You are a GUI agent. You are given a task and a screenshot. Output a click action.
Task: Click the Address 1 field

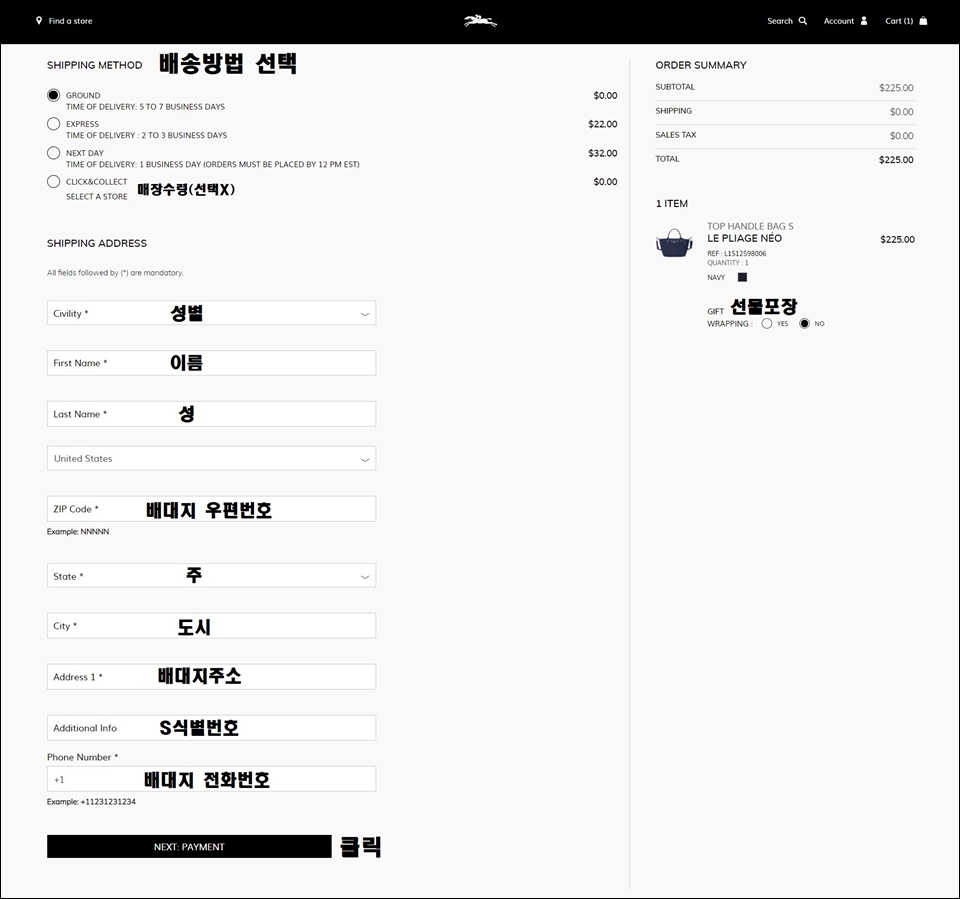[211, 677]
